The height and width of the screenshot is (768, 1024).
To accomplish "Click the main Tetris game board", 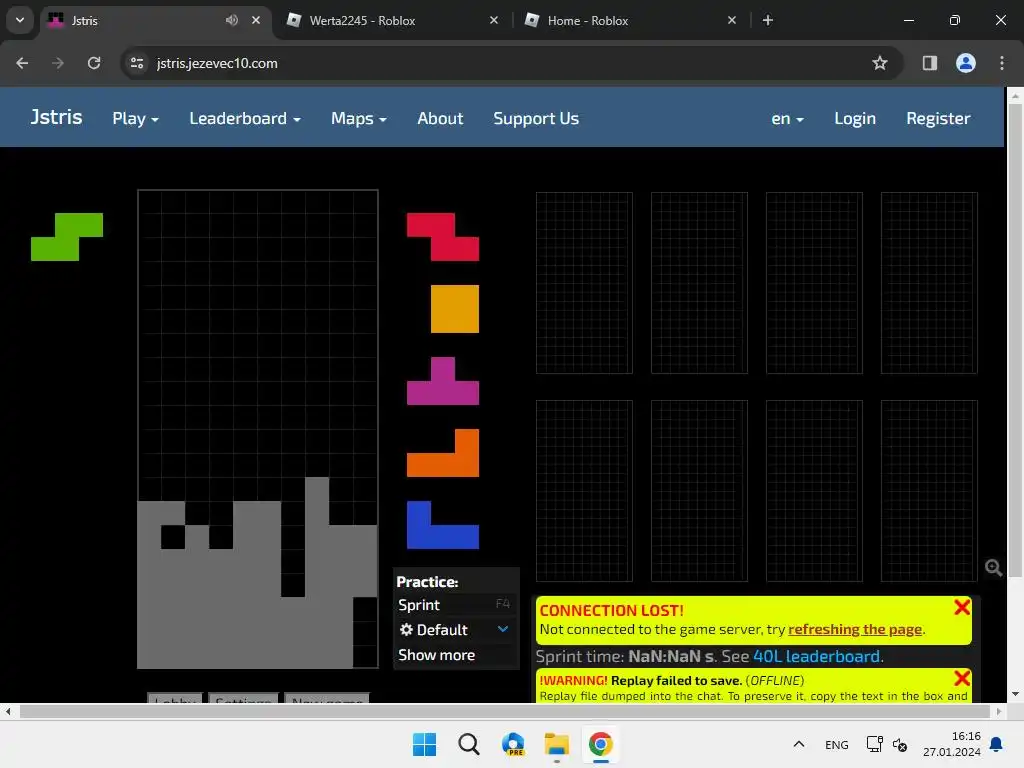I will coord(258,429).
